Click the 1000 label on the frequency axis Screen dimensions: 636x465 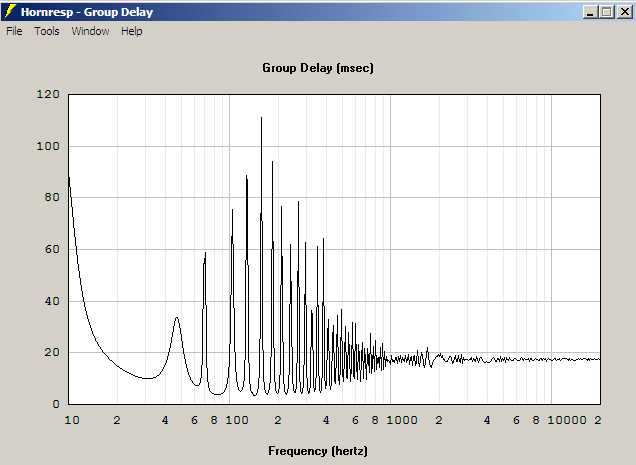tap(402, 420)
